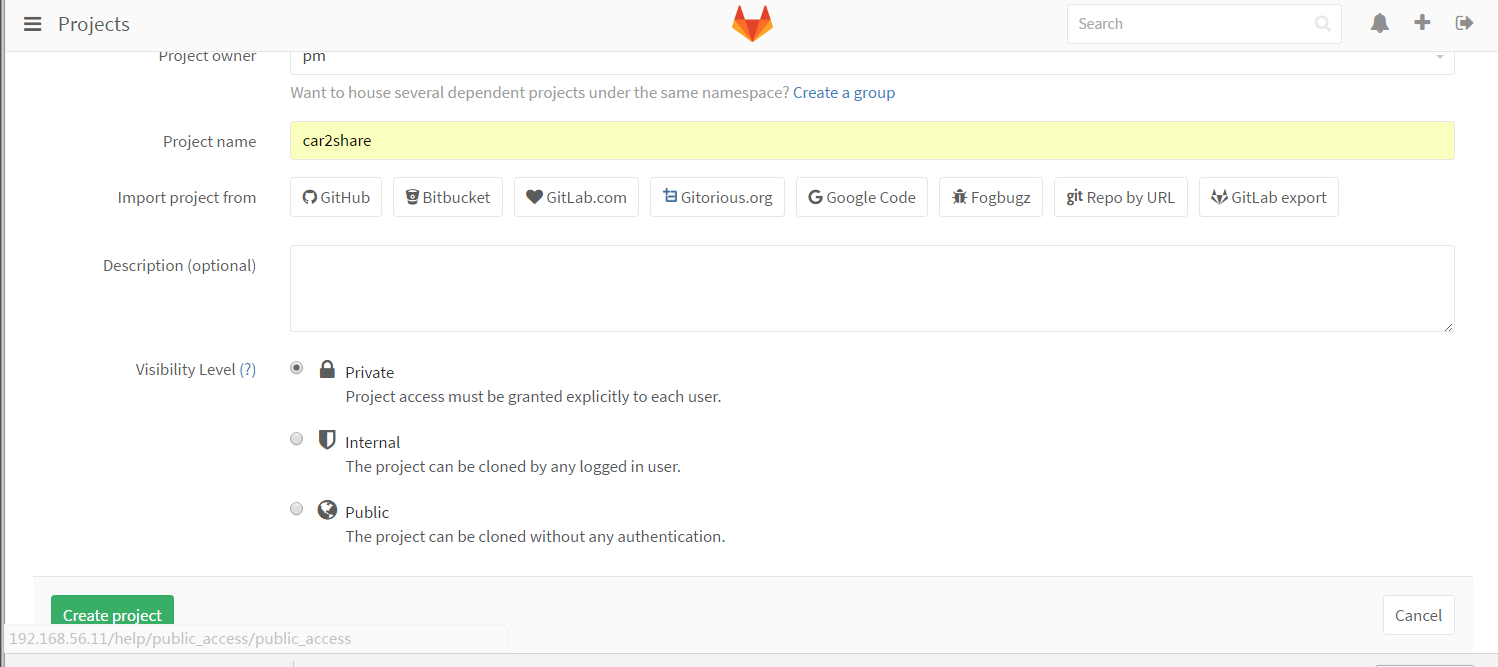Click the GitLab fox logo

pyautogui.click(x=752, y=24)
